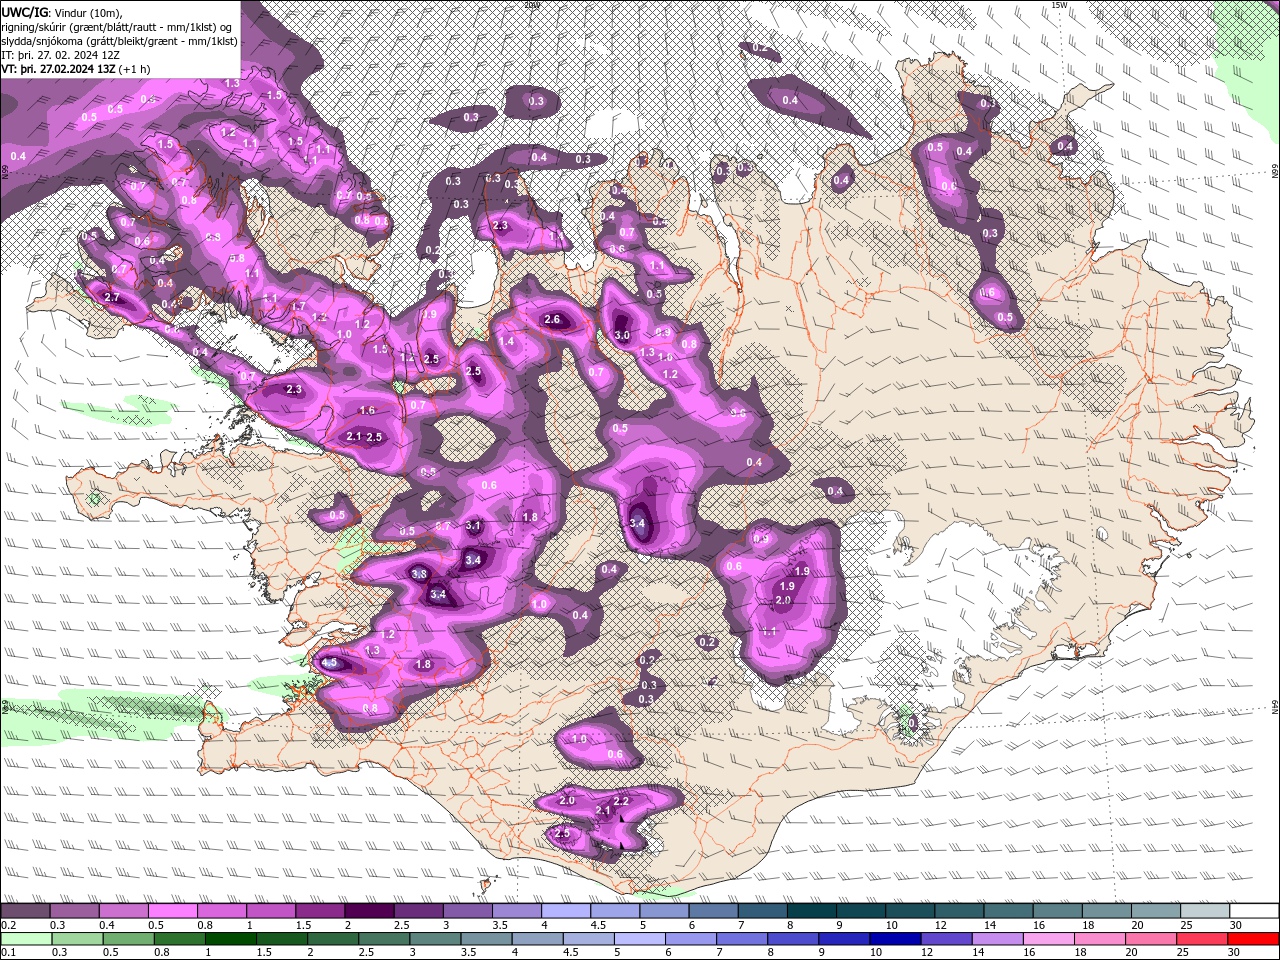
Task: Click the lower legend label "0.1"
Action: (9, 952)
